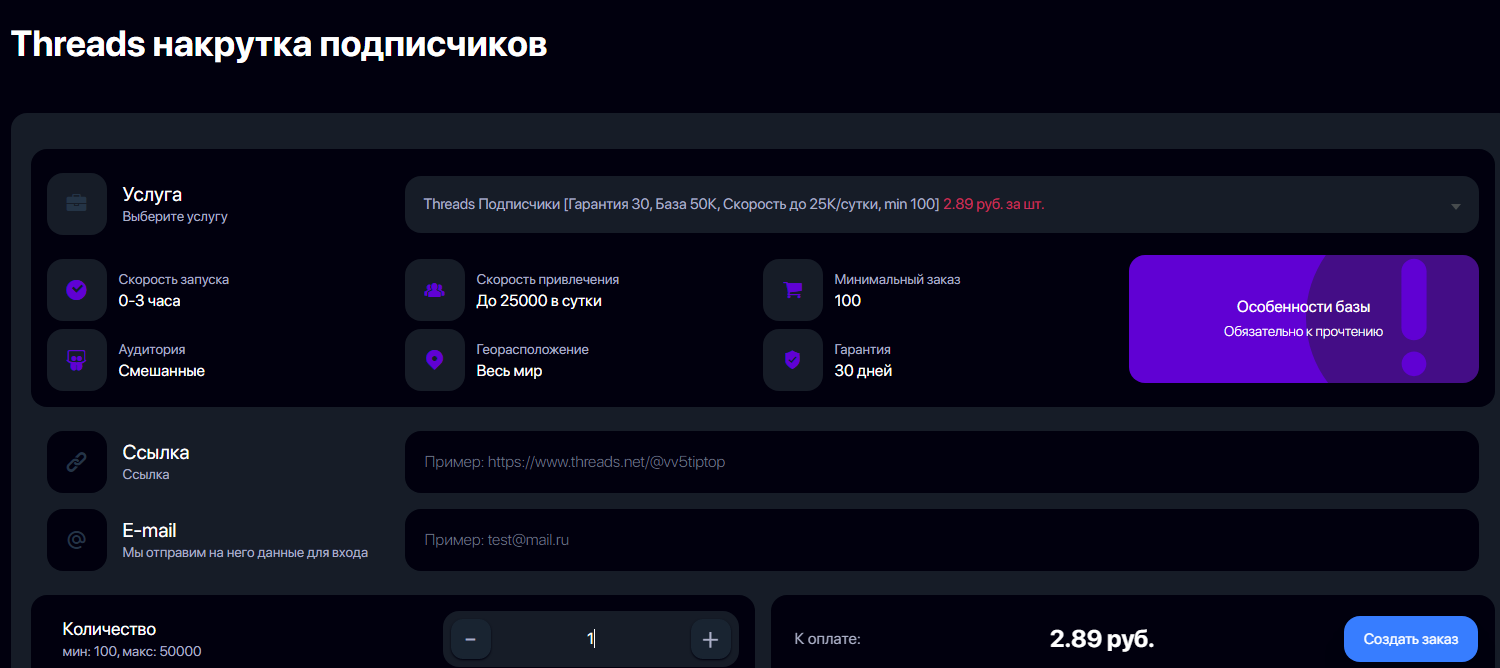The height and width of the screenshot is (668, 1500).
Task: Click the quantity number field
Action: [x=591, y=640]
